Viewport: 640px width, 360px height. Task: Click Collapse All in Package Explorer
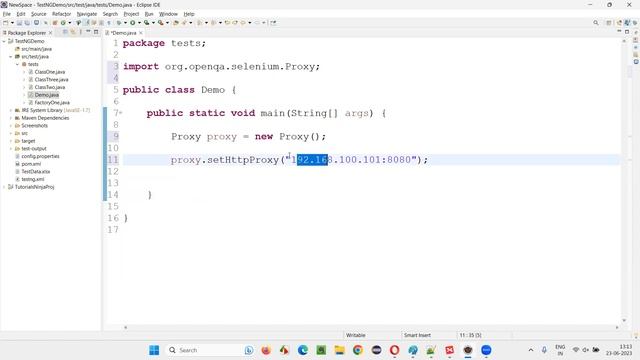[65, 32]
